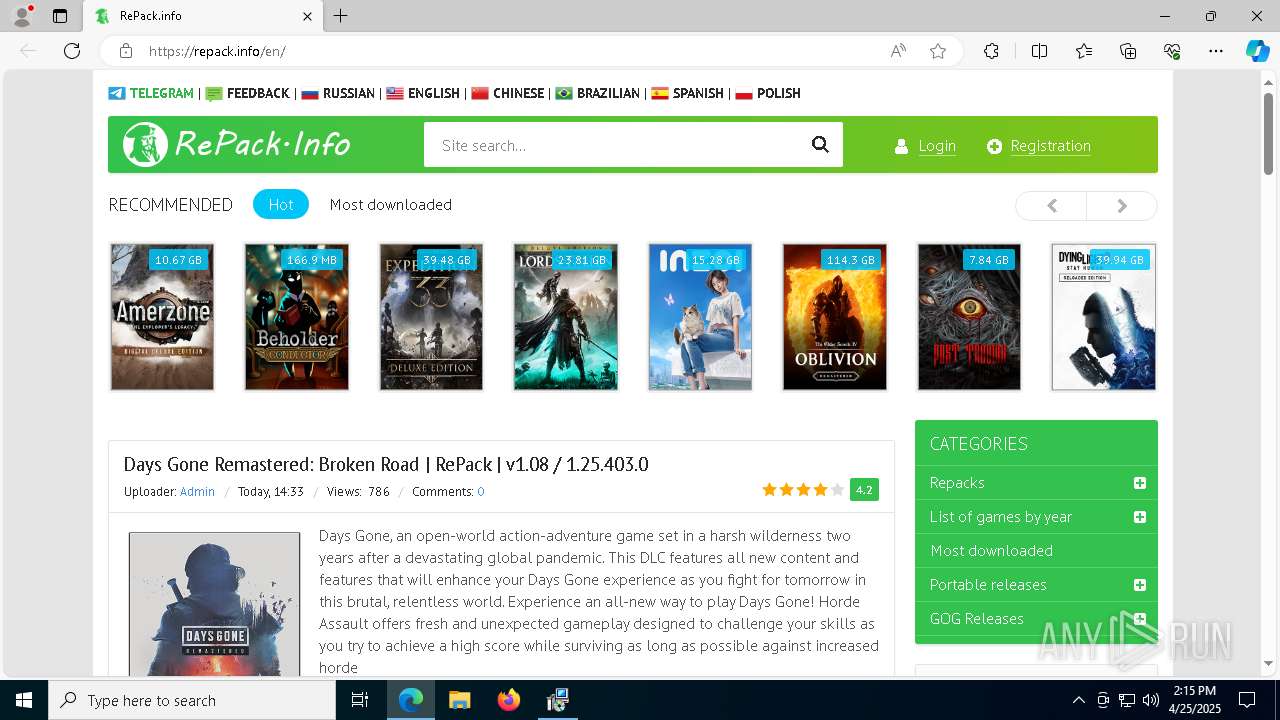Viewport: 1280px width, 720px height.
Task: Click the Registration link
Action: [1050, 146]
